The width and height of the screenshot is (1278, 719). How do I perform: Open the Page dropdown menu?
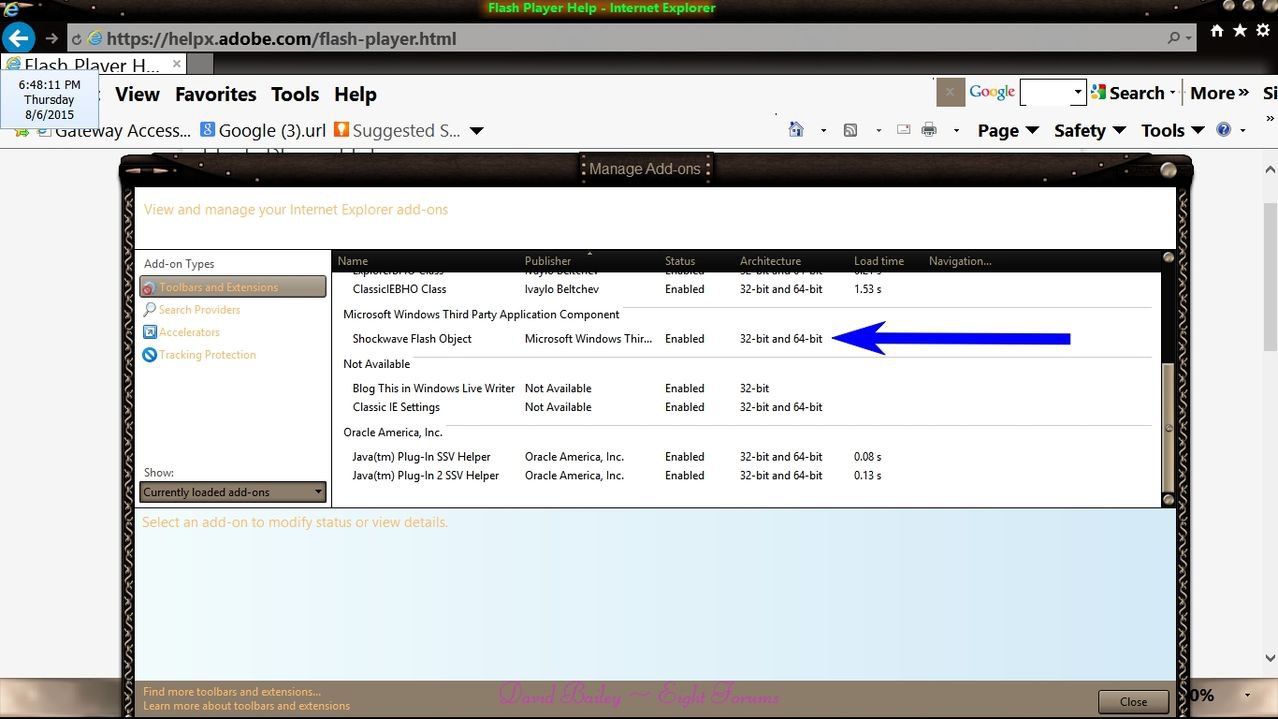[x=1008, y=131]
